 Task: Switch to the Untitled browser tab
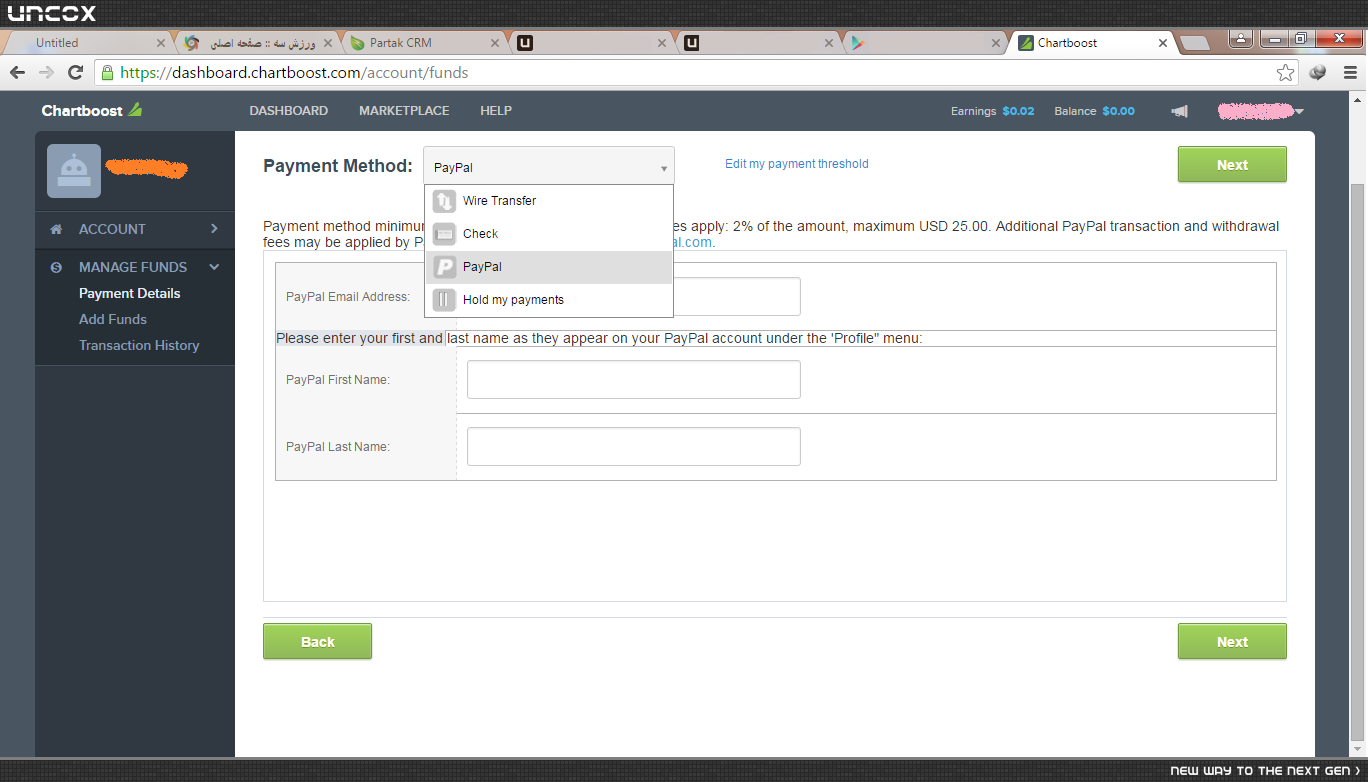90,43
